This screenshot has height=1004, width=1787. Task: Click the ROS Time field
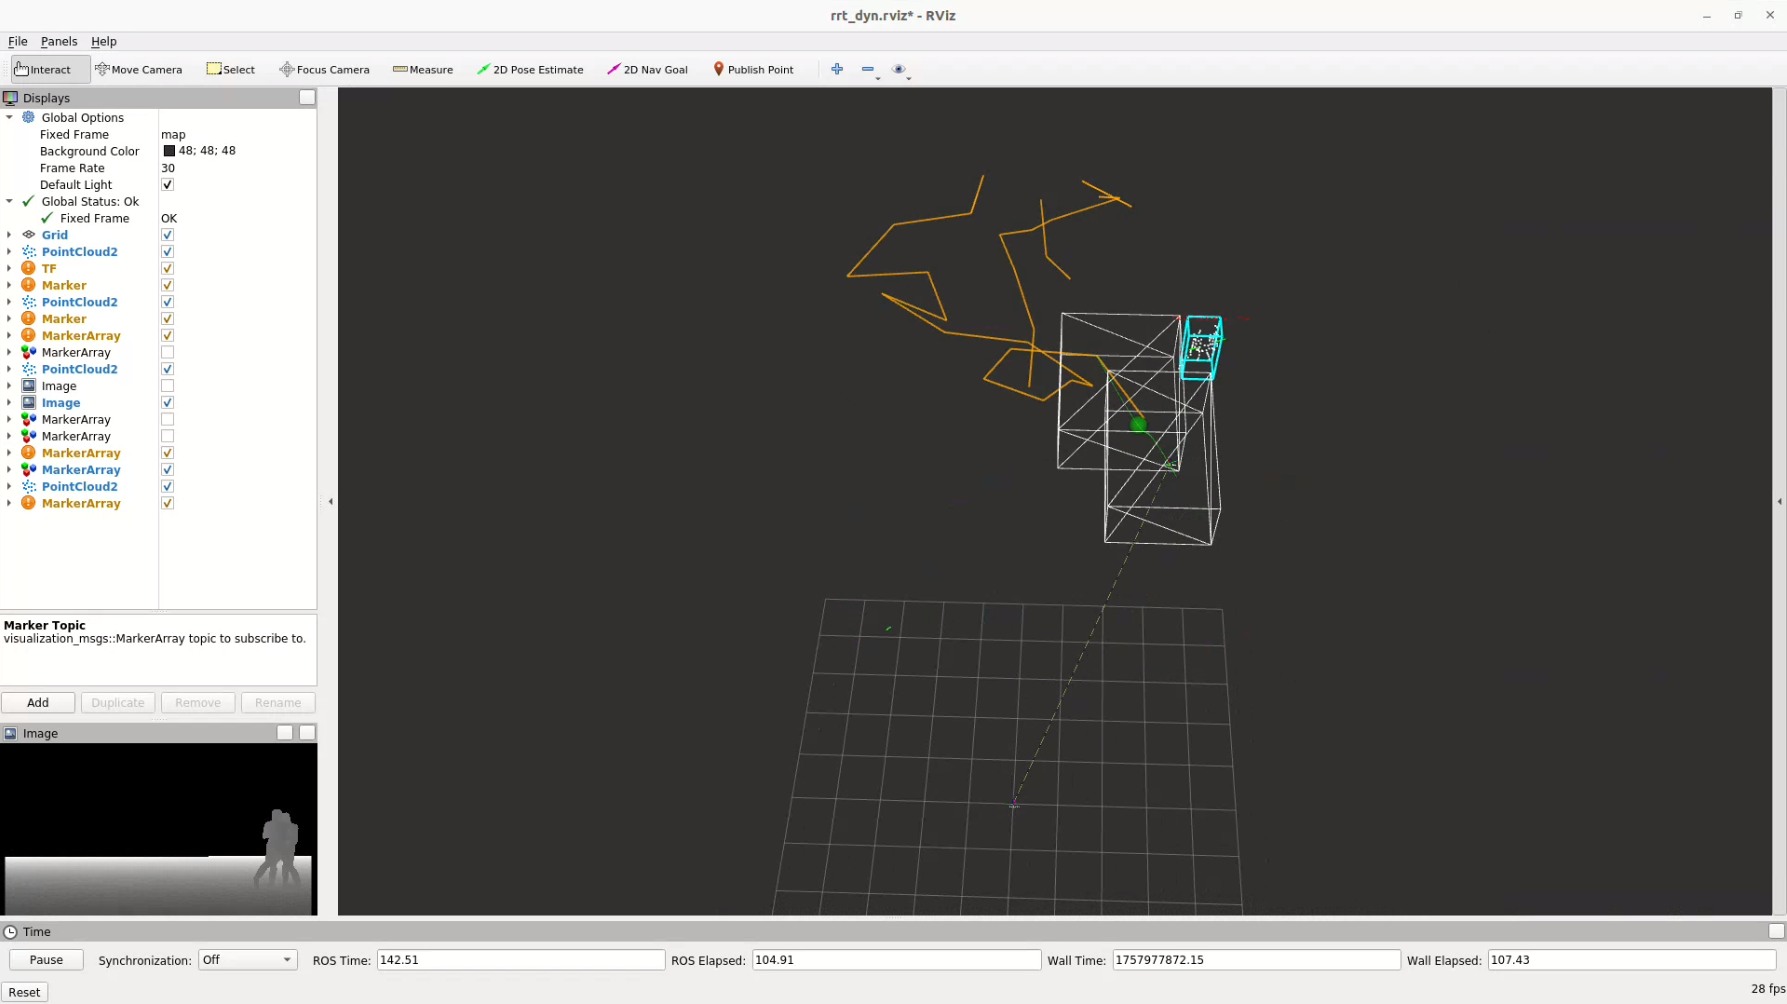coord(519,960)
